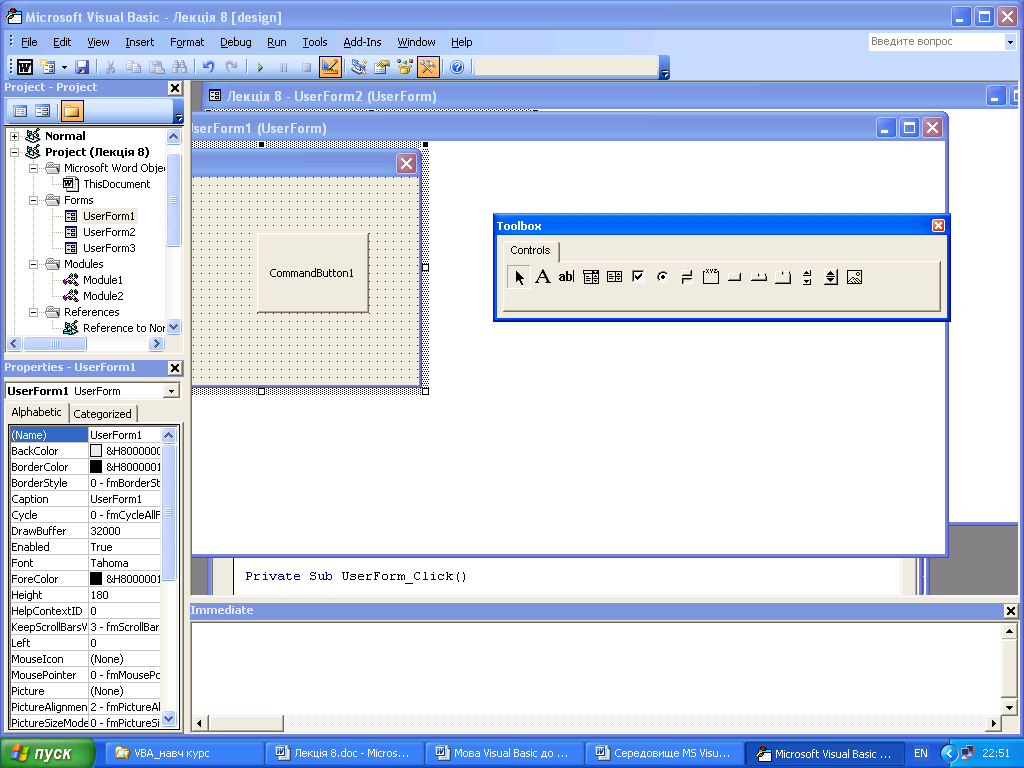This screenshot has width=1024, height=768.
Task: Open Find with the binoculars icon
Action: pyautogui.click(x=179, y=67)
